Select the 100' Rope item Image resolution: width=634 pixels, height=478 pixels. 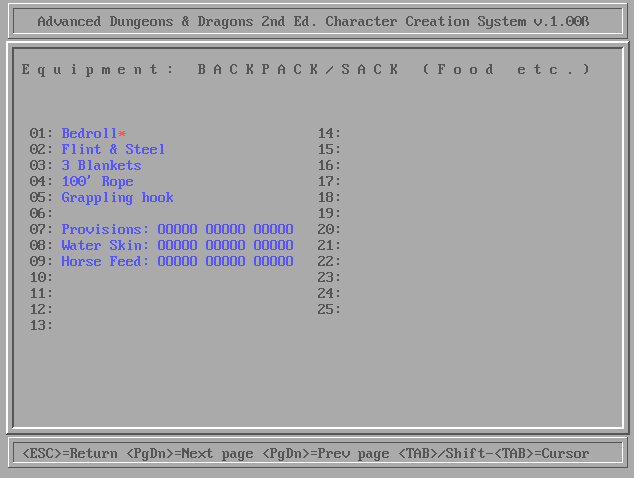(x=97, y=181)
